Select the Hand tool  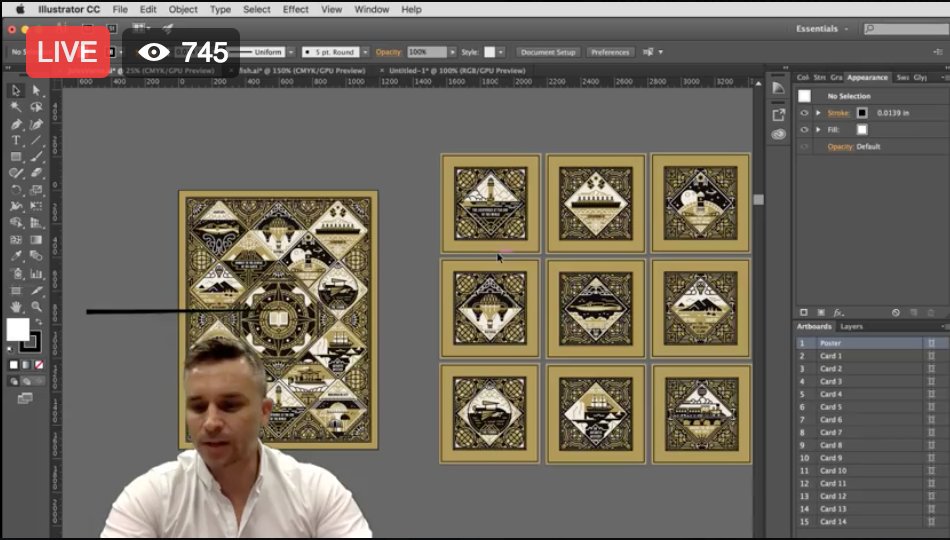tap(16, 307)
